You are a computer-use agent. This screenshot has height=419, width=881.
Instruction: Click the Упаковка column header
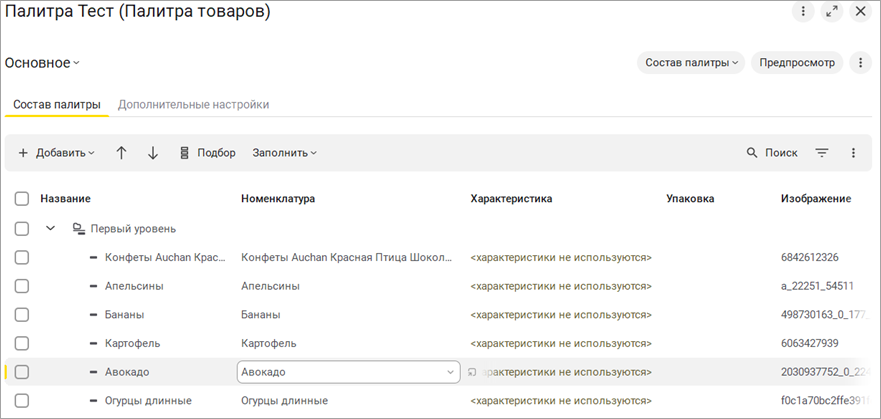690,199
